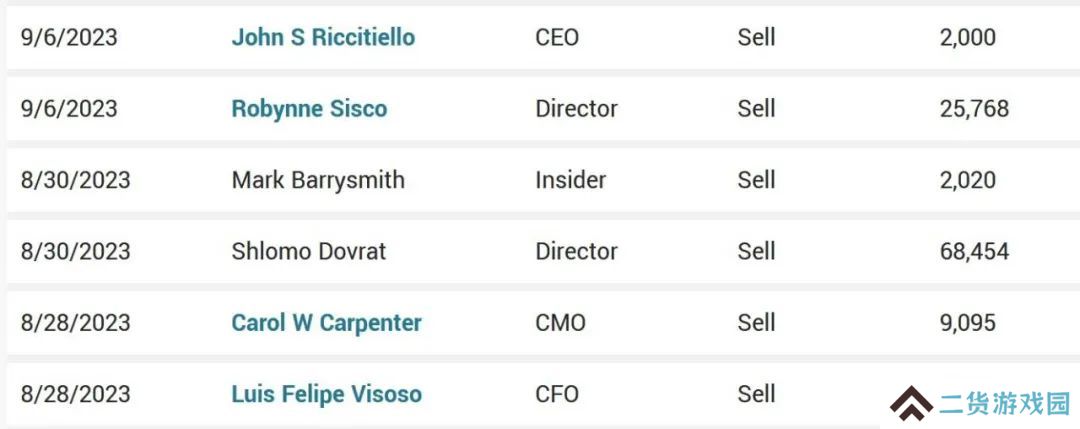Click the 68,454 shares value
The height and width of the screenshot is (429, 1080).
974,251
